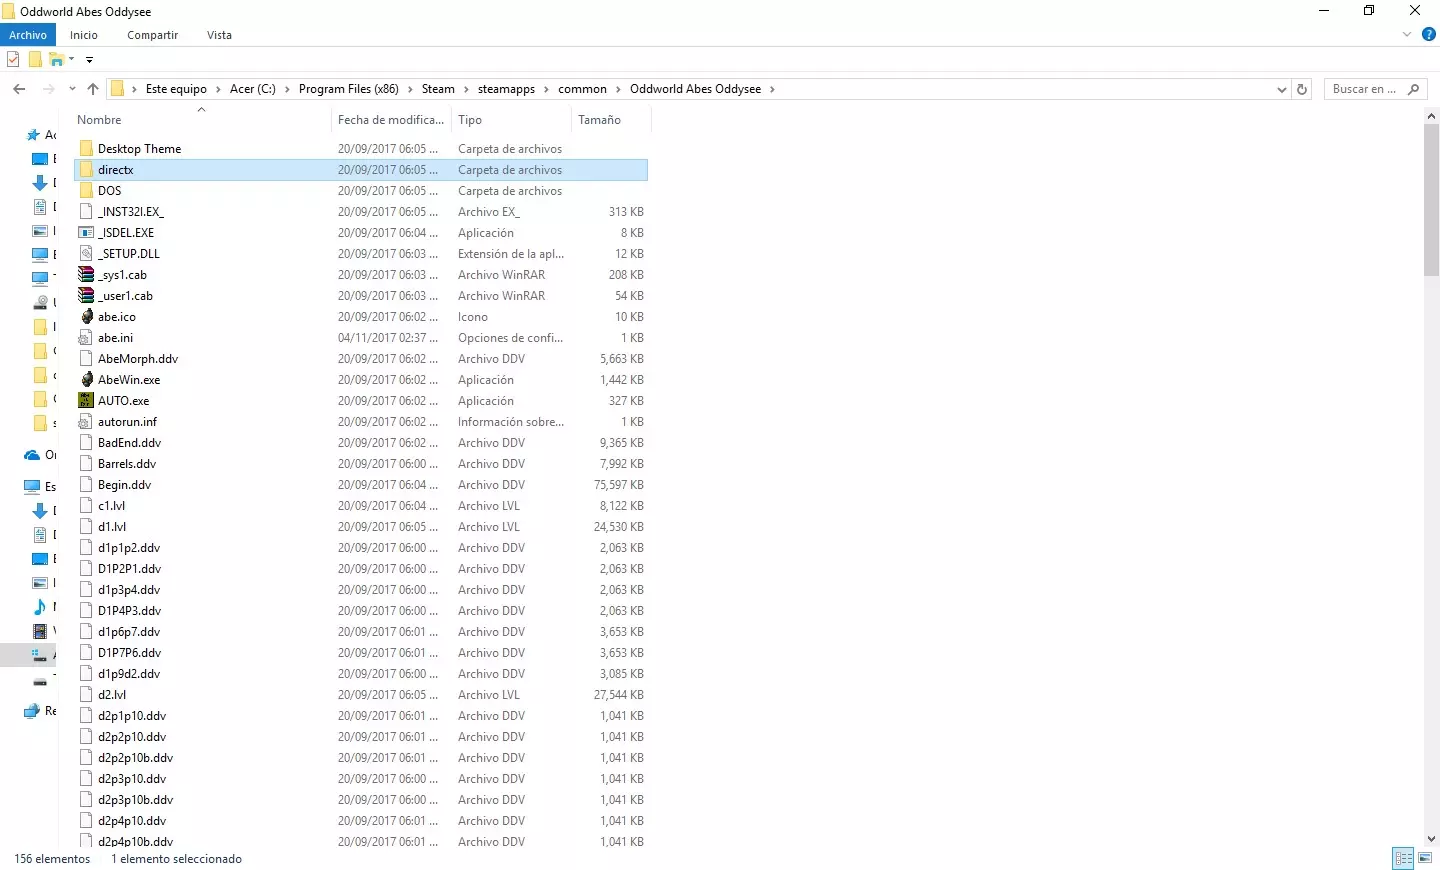Click the magnifier icon in the search box

pos(1413,89)
